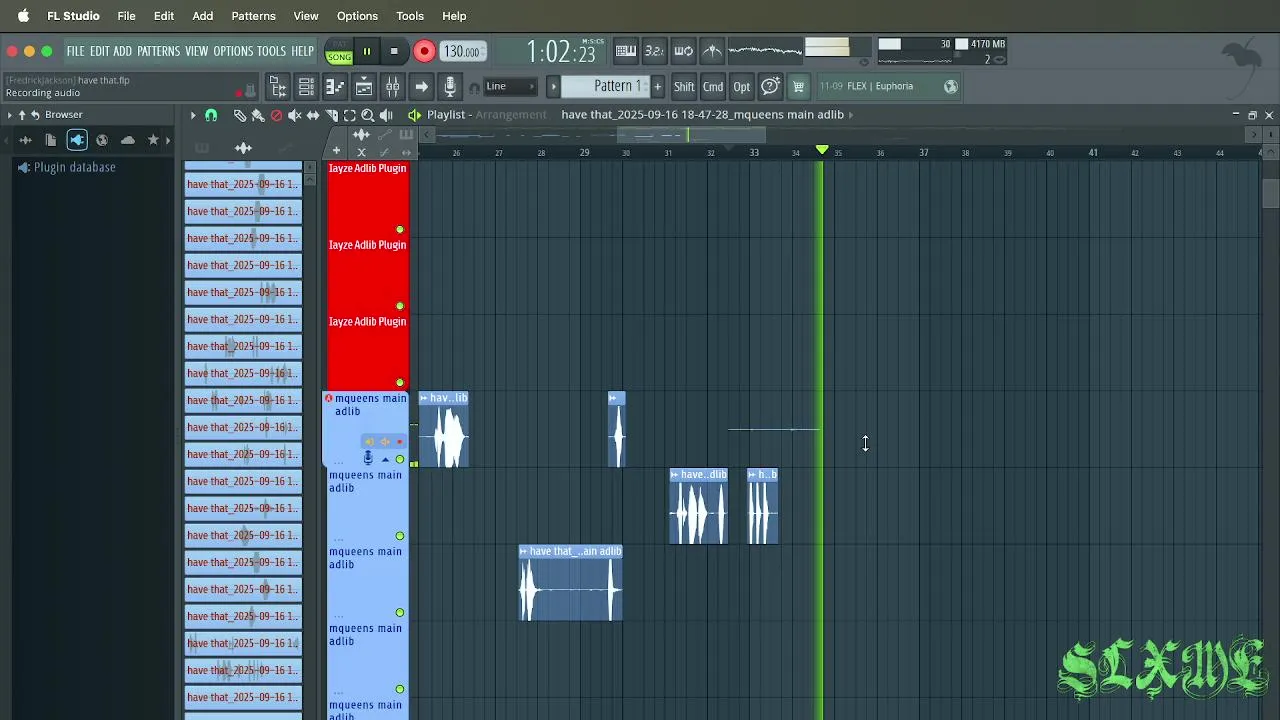Toggle the 3.2 countdown before recording icon
This screenshot has width=1280, height=720.
[x=654, y=51]
